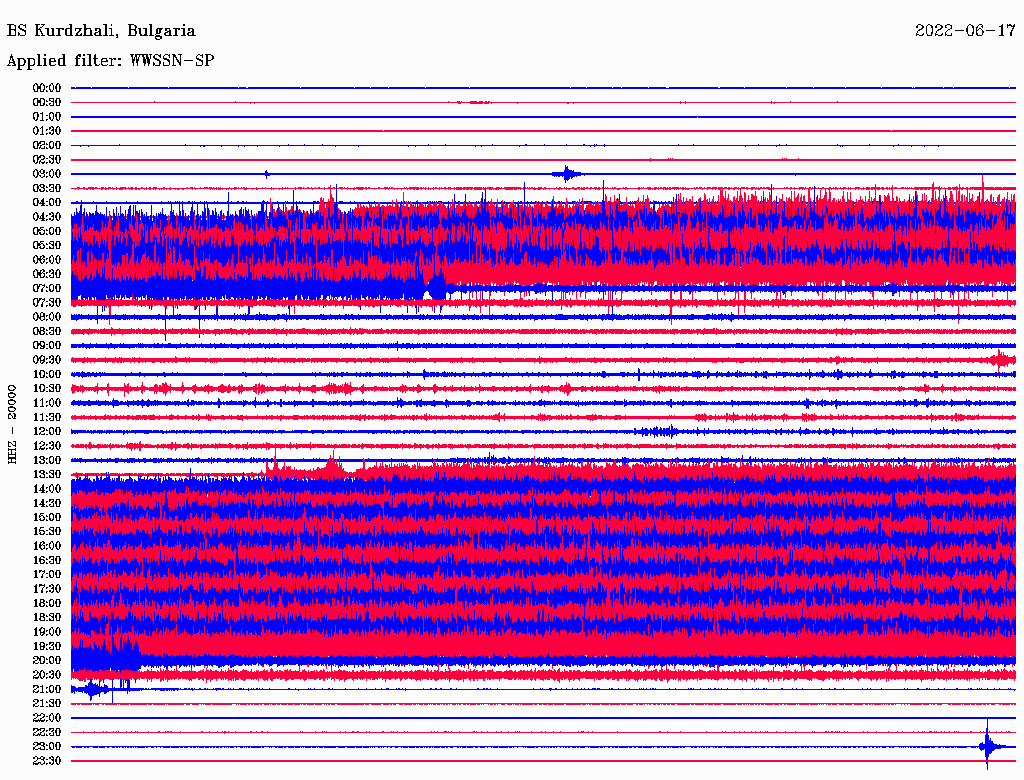This screenshot has height=780, width=1024.
Task: Select the 07:00 time label
Action: 47,288
